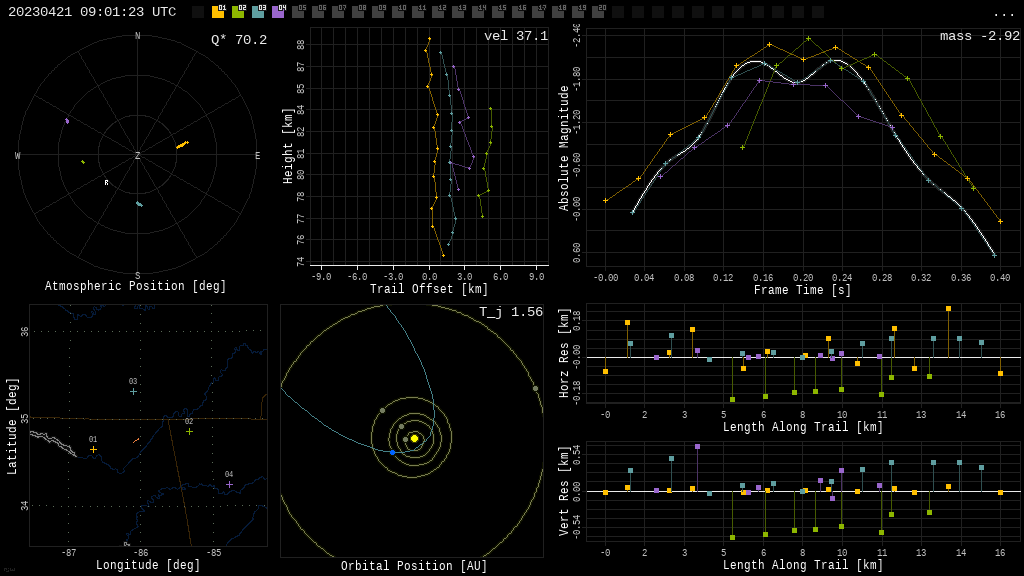Toggle the green station 02 indicator

(x=238, y=12)
